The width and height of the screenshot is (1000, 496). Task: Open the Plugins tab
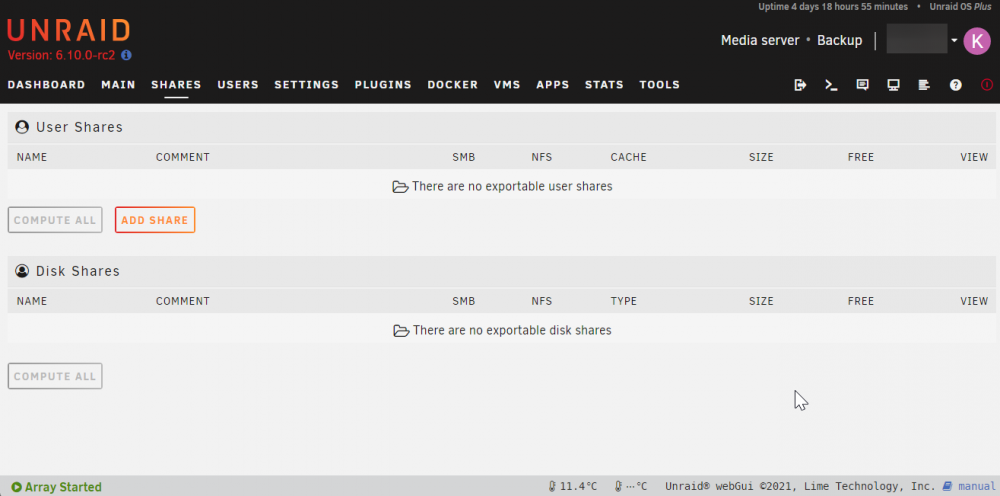(383, 85)
